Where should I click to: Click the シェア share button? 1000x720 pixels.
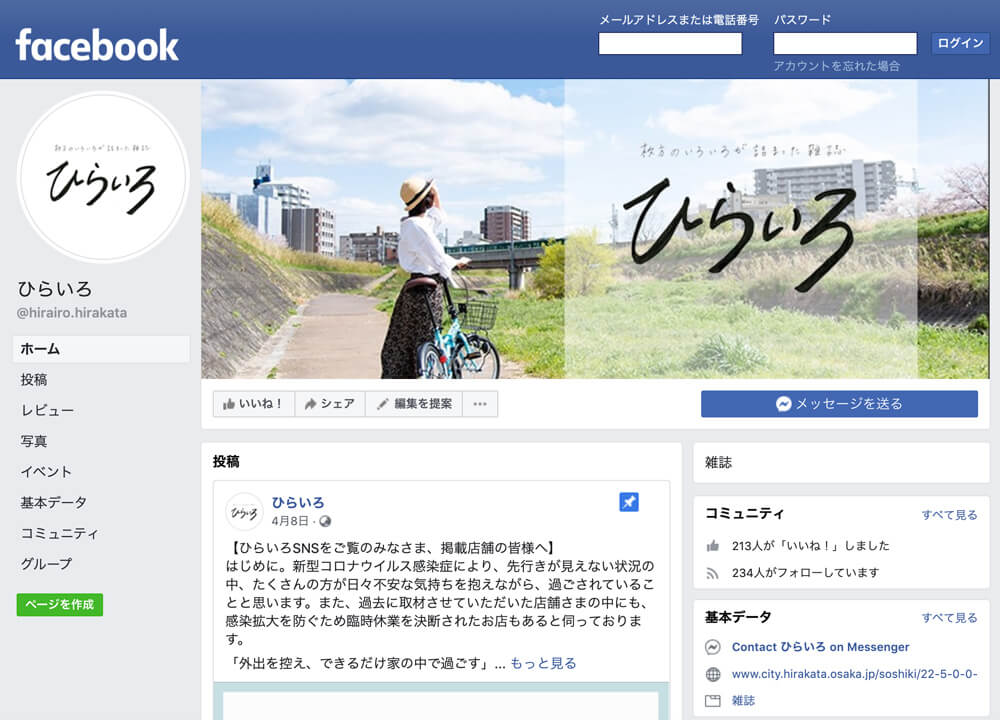click(330, 404)
